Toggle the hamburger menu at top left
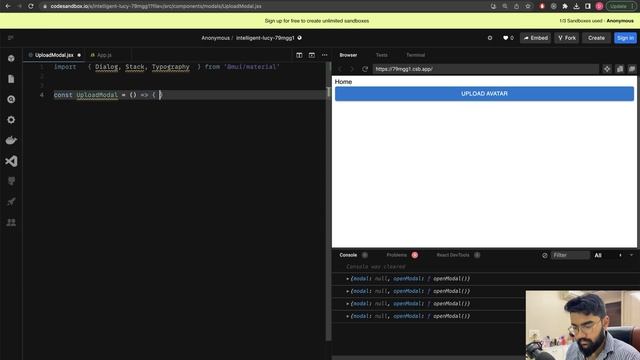This screenshot has height=360, width=640. point(11,38)
